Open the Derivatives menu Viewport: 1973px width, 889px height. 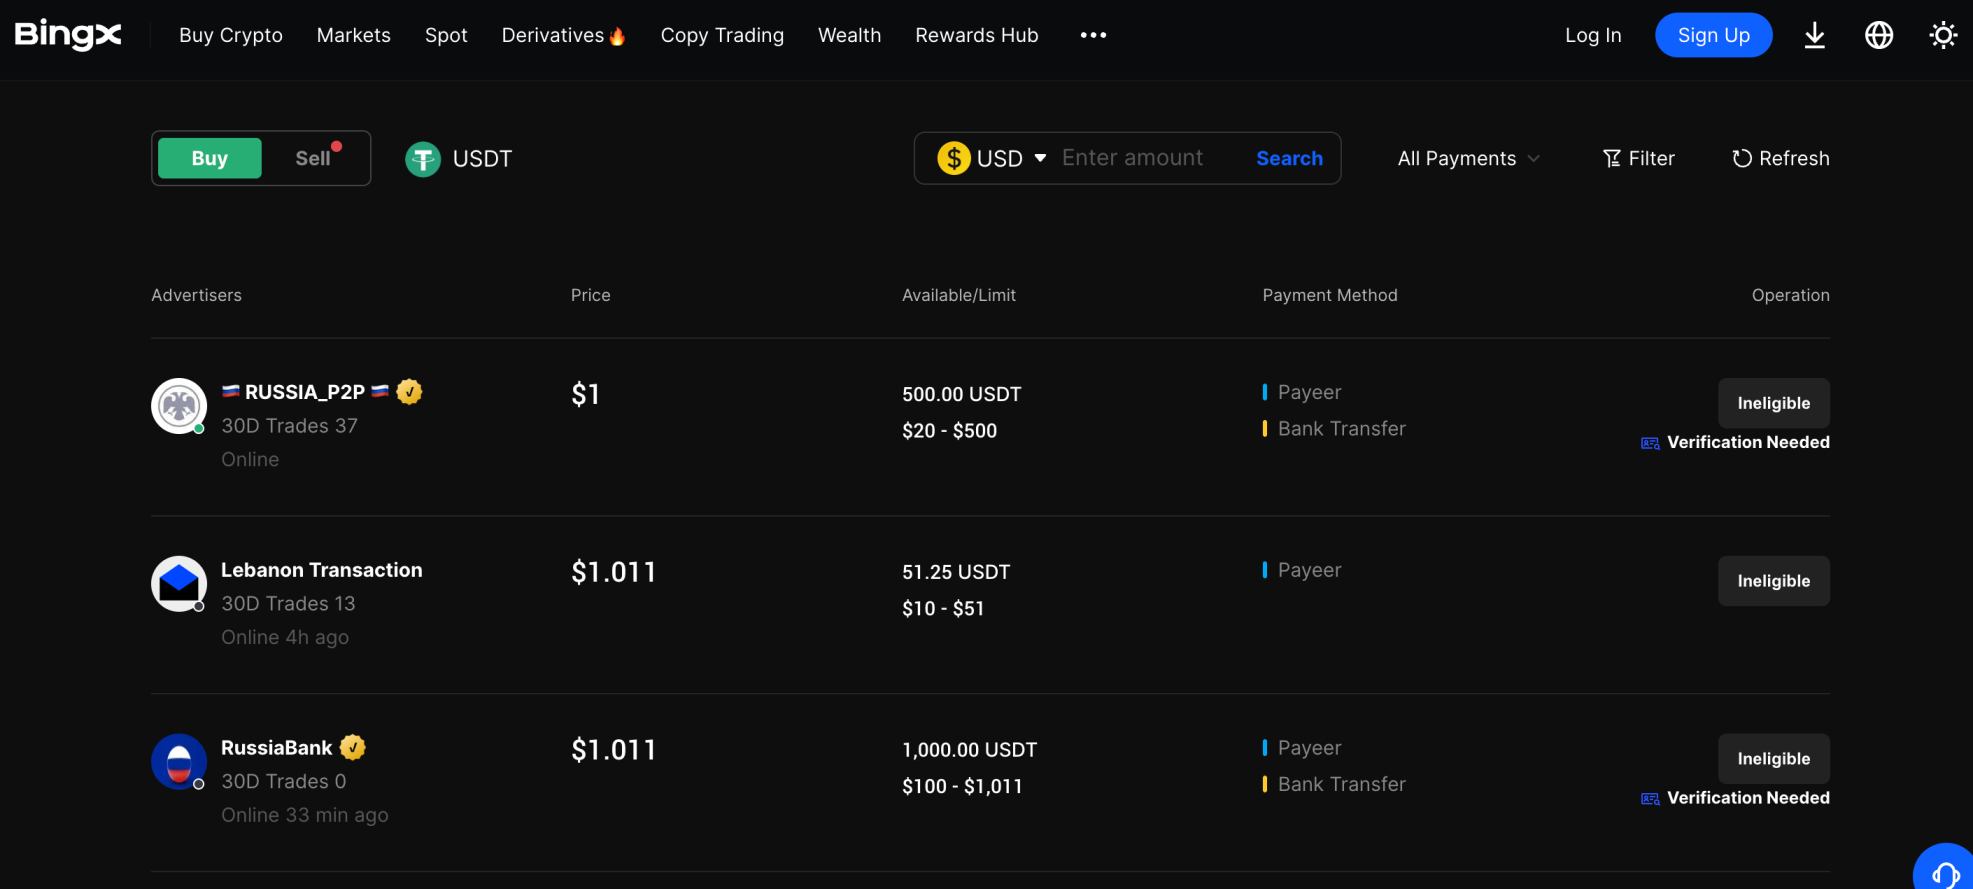563,35
